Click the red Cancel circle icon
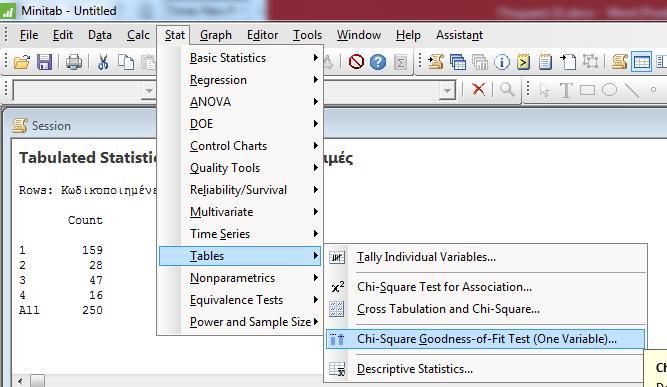The image size is (667, 387). tap(356, 62)
